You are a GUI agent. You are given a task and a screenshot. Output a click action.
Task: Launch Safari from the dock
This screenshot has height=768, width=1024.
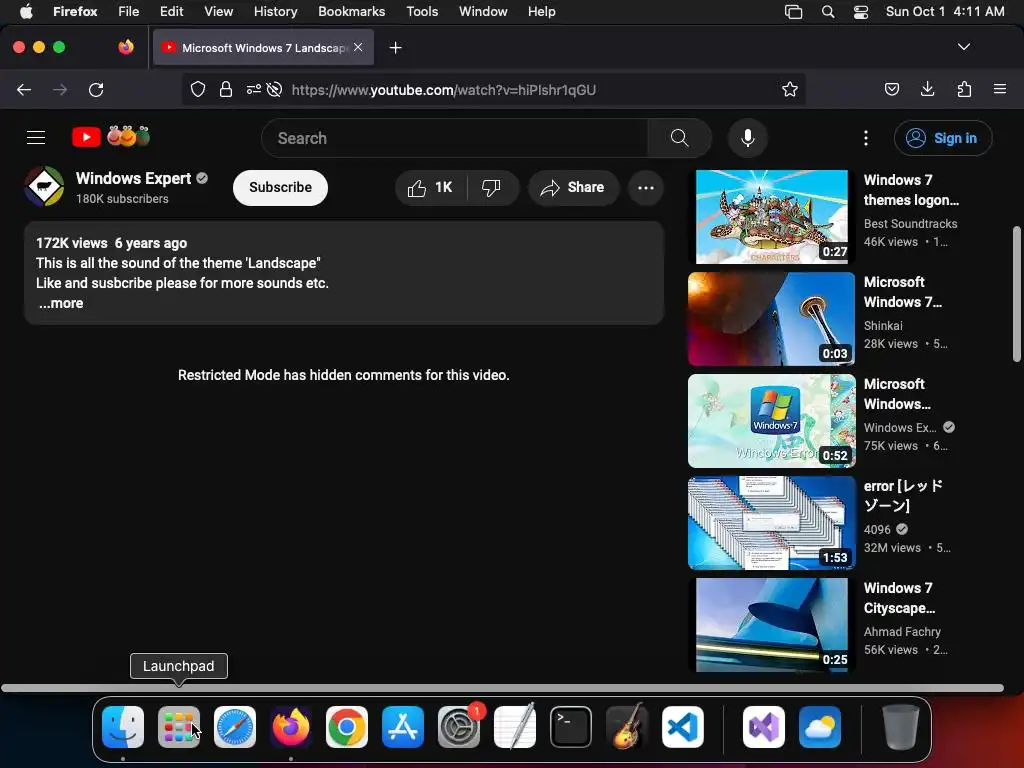point(235,727)
